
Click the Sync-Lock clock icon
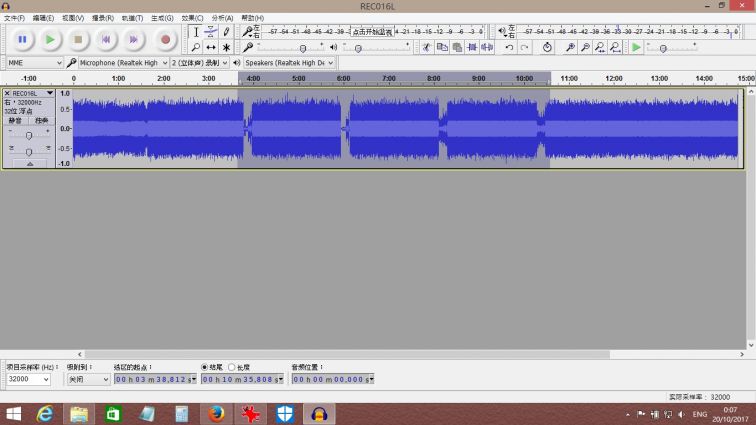547,47
